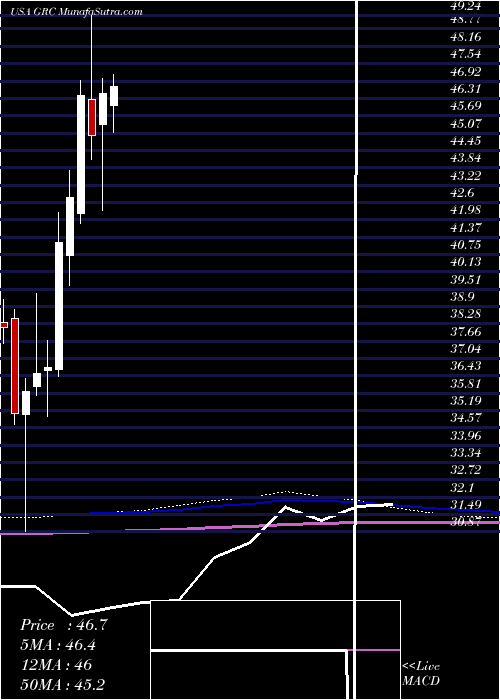Viewport: 500px width, 700px height.
Task: Select the 37.04 price axis label
Action: [x=466, y=349]
